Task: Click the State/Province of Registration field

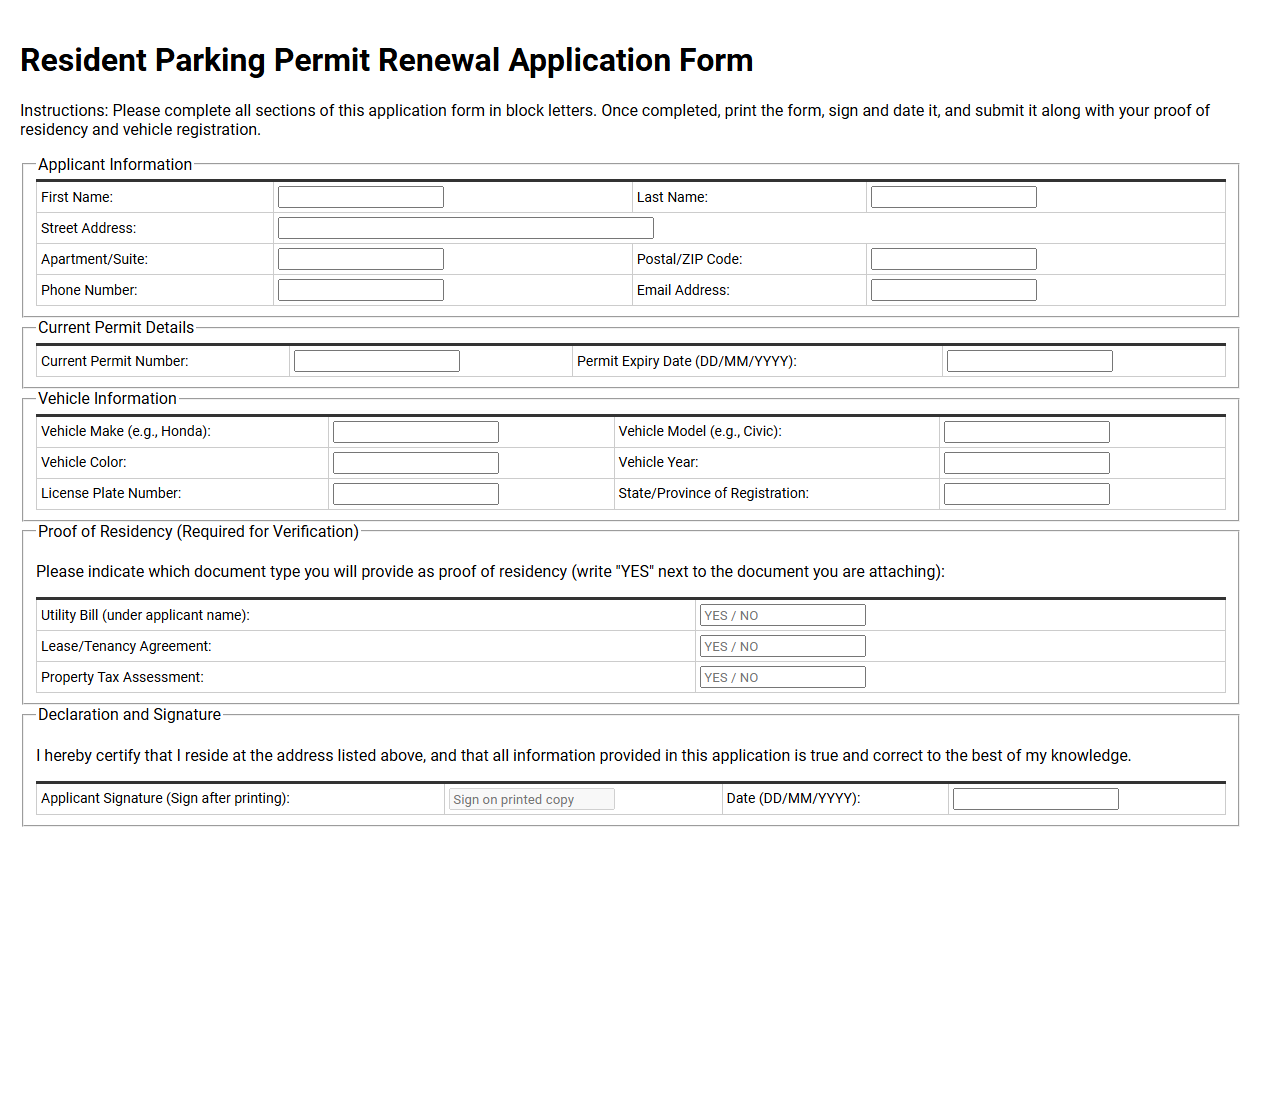Action: click(1027, 494)
